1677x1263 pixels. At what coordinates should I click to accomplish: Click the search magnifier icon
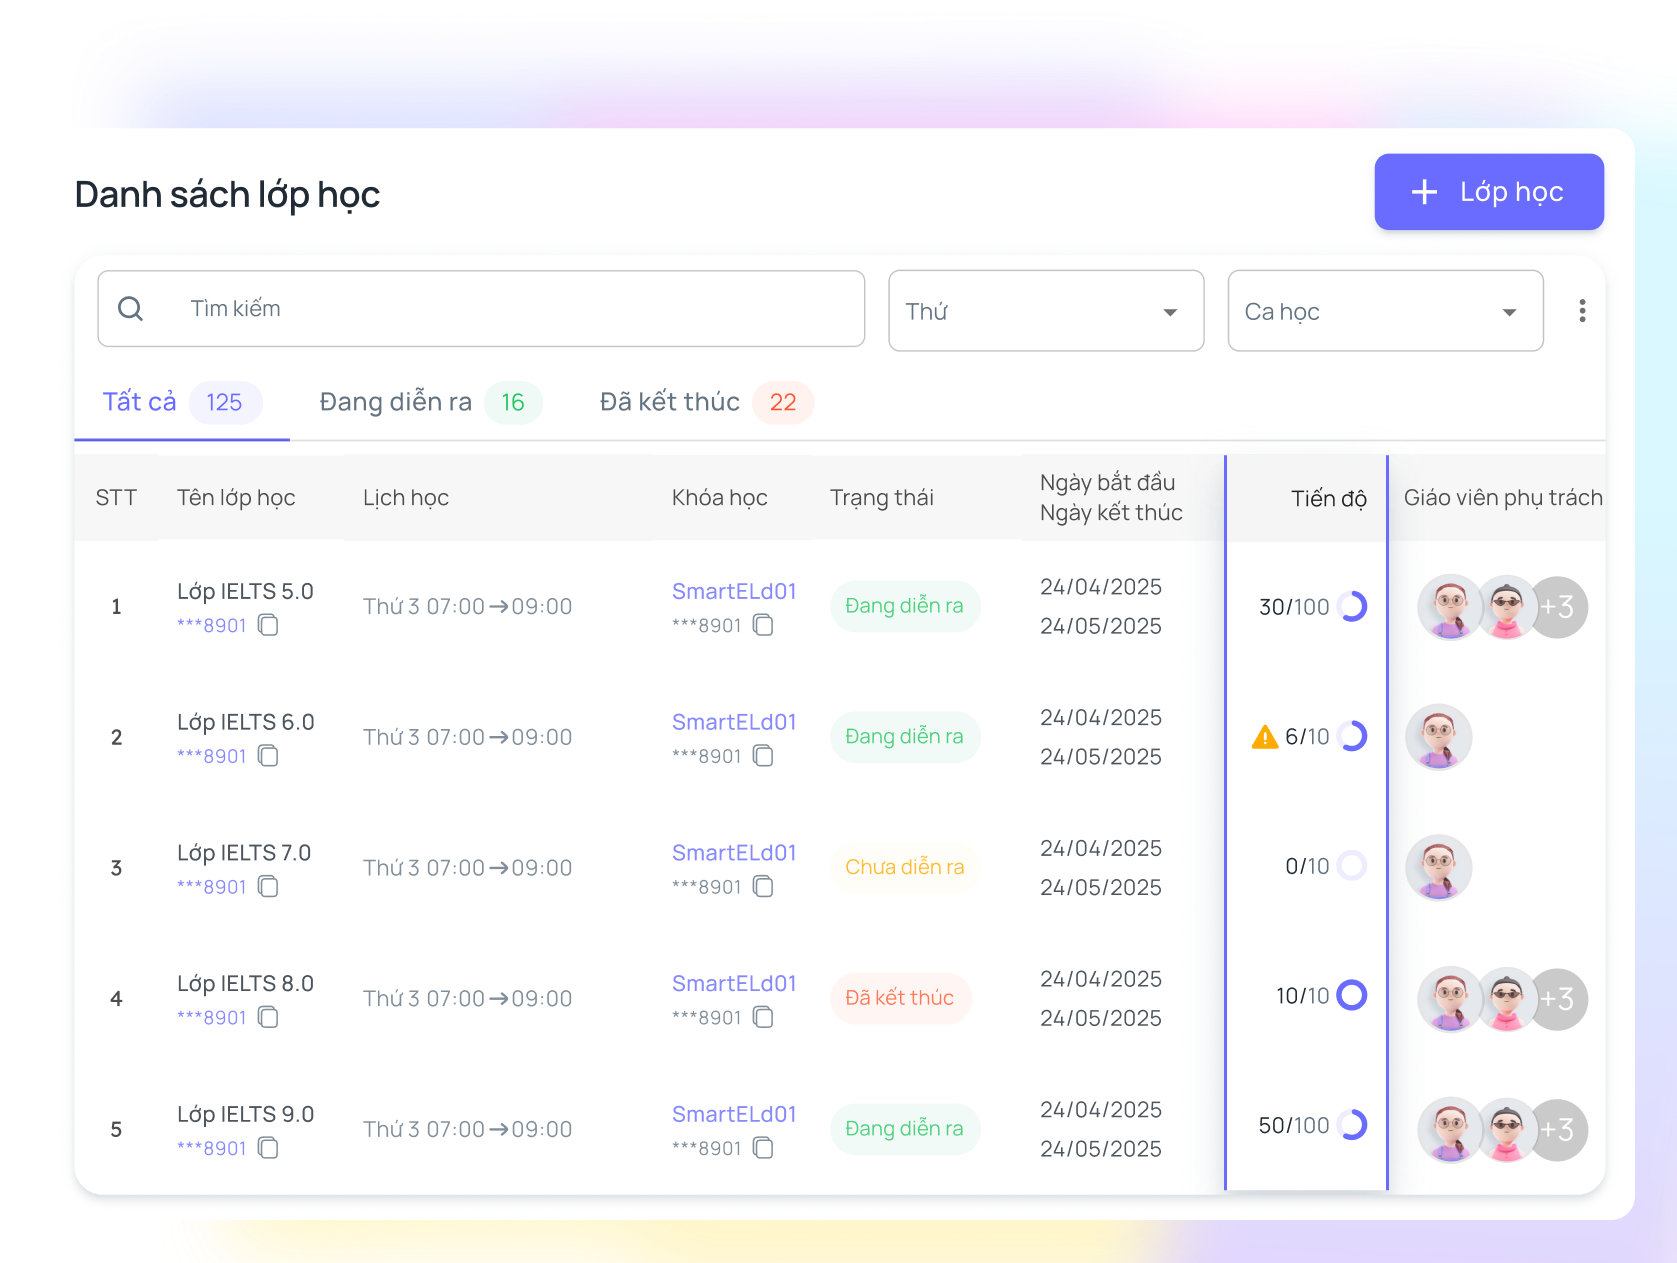[x=131, y=309]
